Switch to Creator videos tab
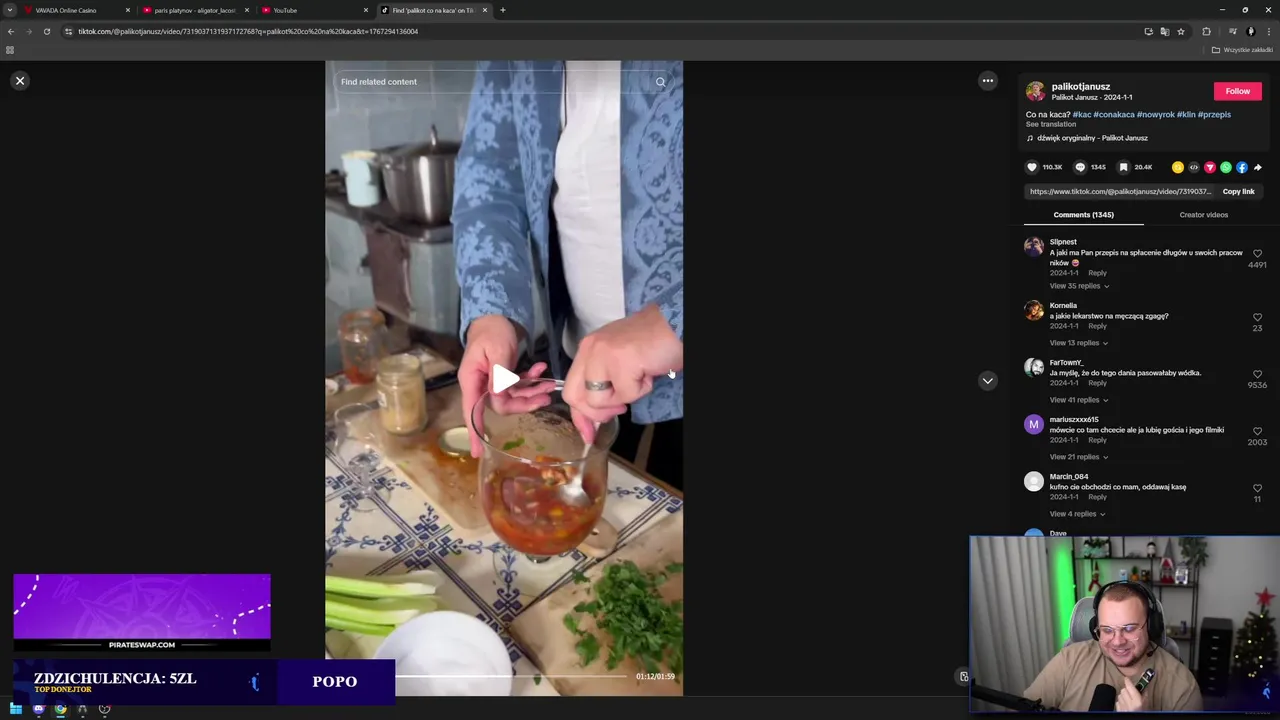This screenshot has width=1280, height=720. pyautogui.click(x=1203, y=215)
